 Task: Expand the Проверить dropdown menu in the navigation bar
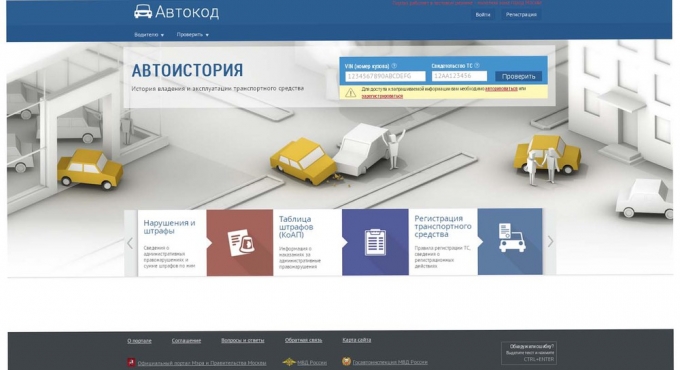pyautogui.click(x=193, y=35)
